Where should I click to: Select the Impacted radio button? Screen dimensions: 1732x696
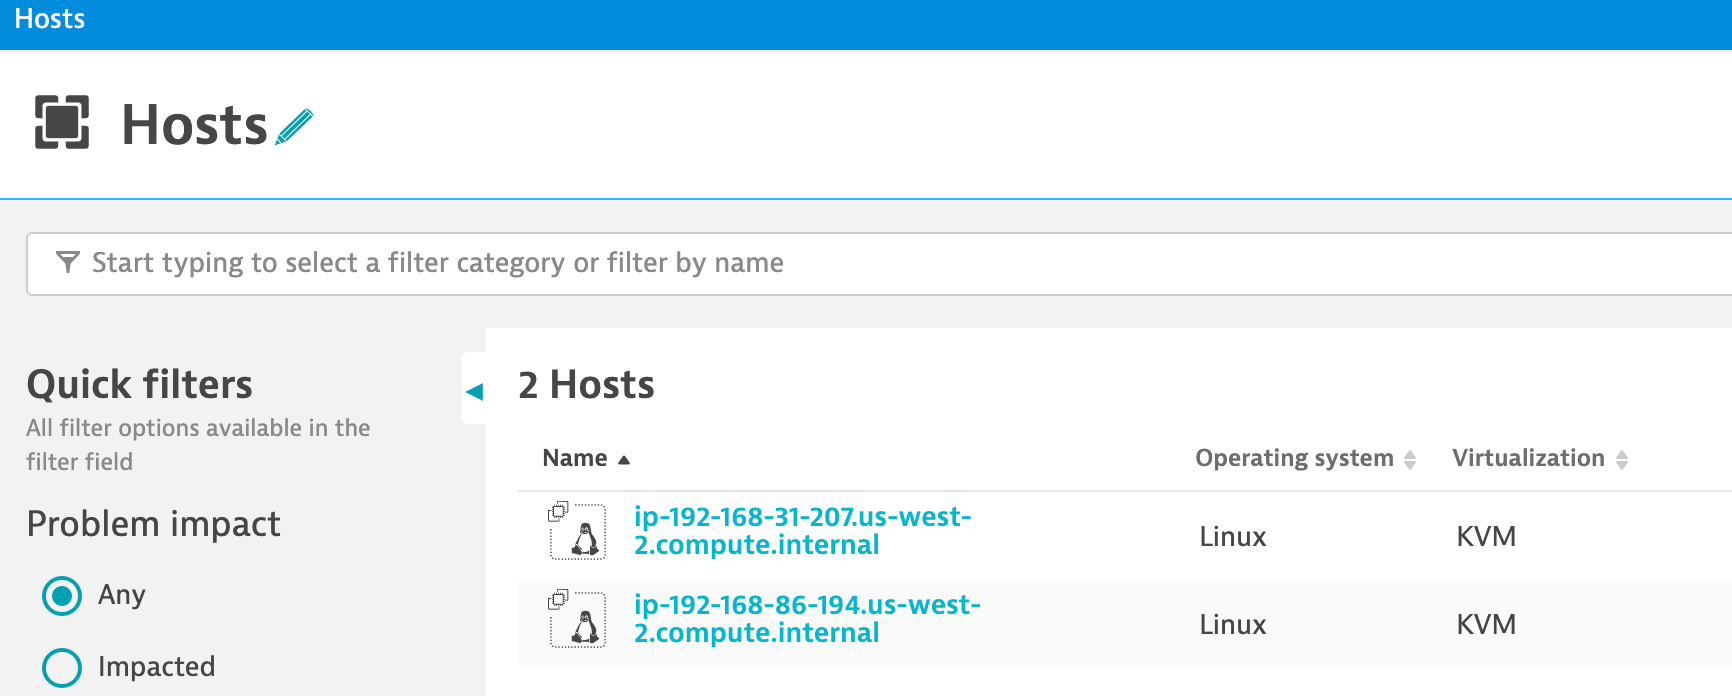pos(62,667)
